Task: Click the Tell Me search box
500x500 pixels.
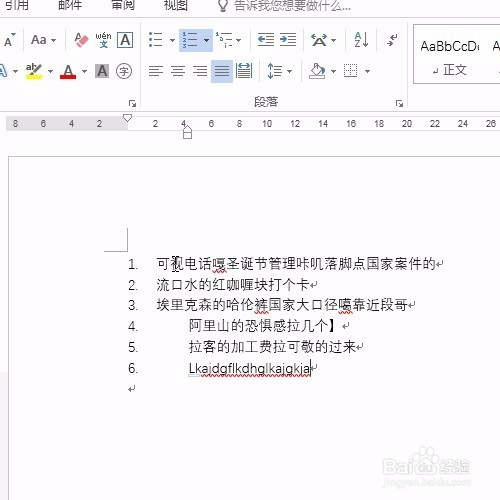Action: point(292,5)
